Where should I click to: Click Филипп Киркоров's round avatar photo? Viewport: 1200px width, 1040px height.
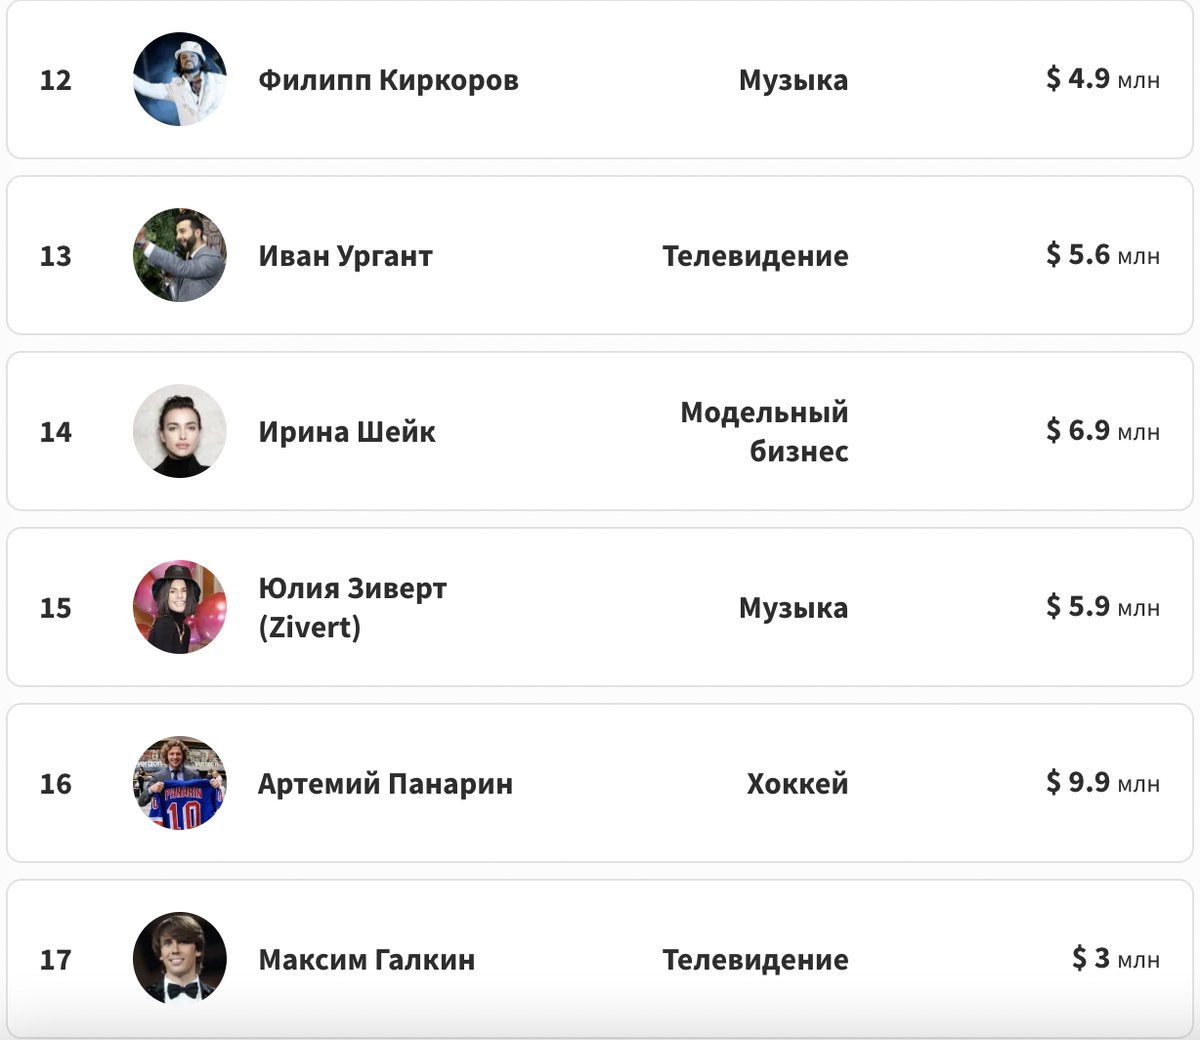tap(180, 80)
